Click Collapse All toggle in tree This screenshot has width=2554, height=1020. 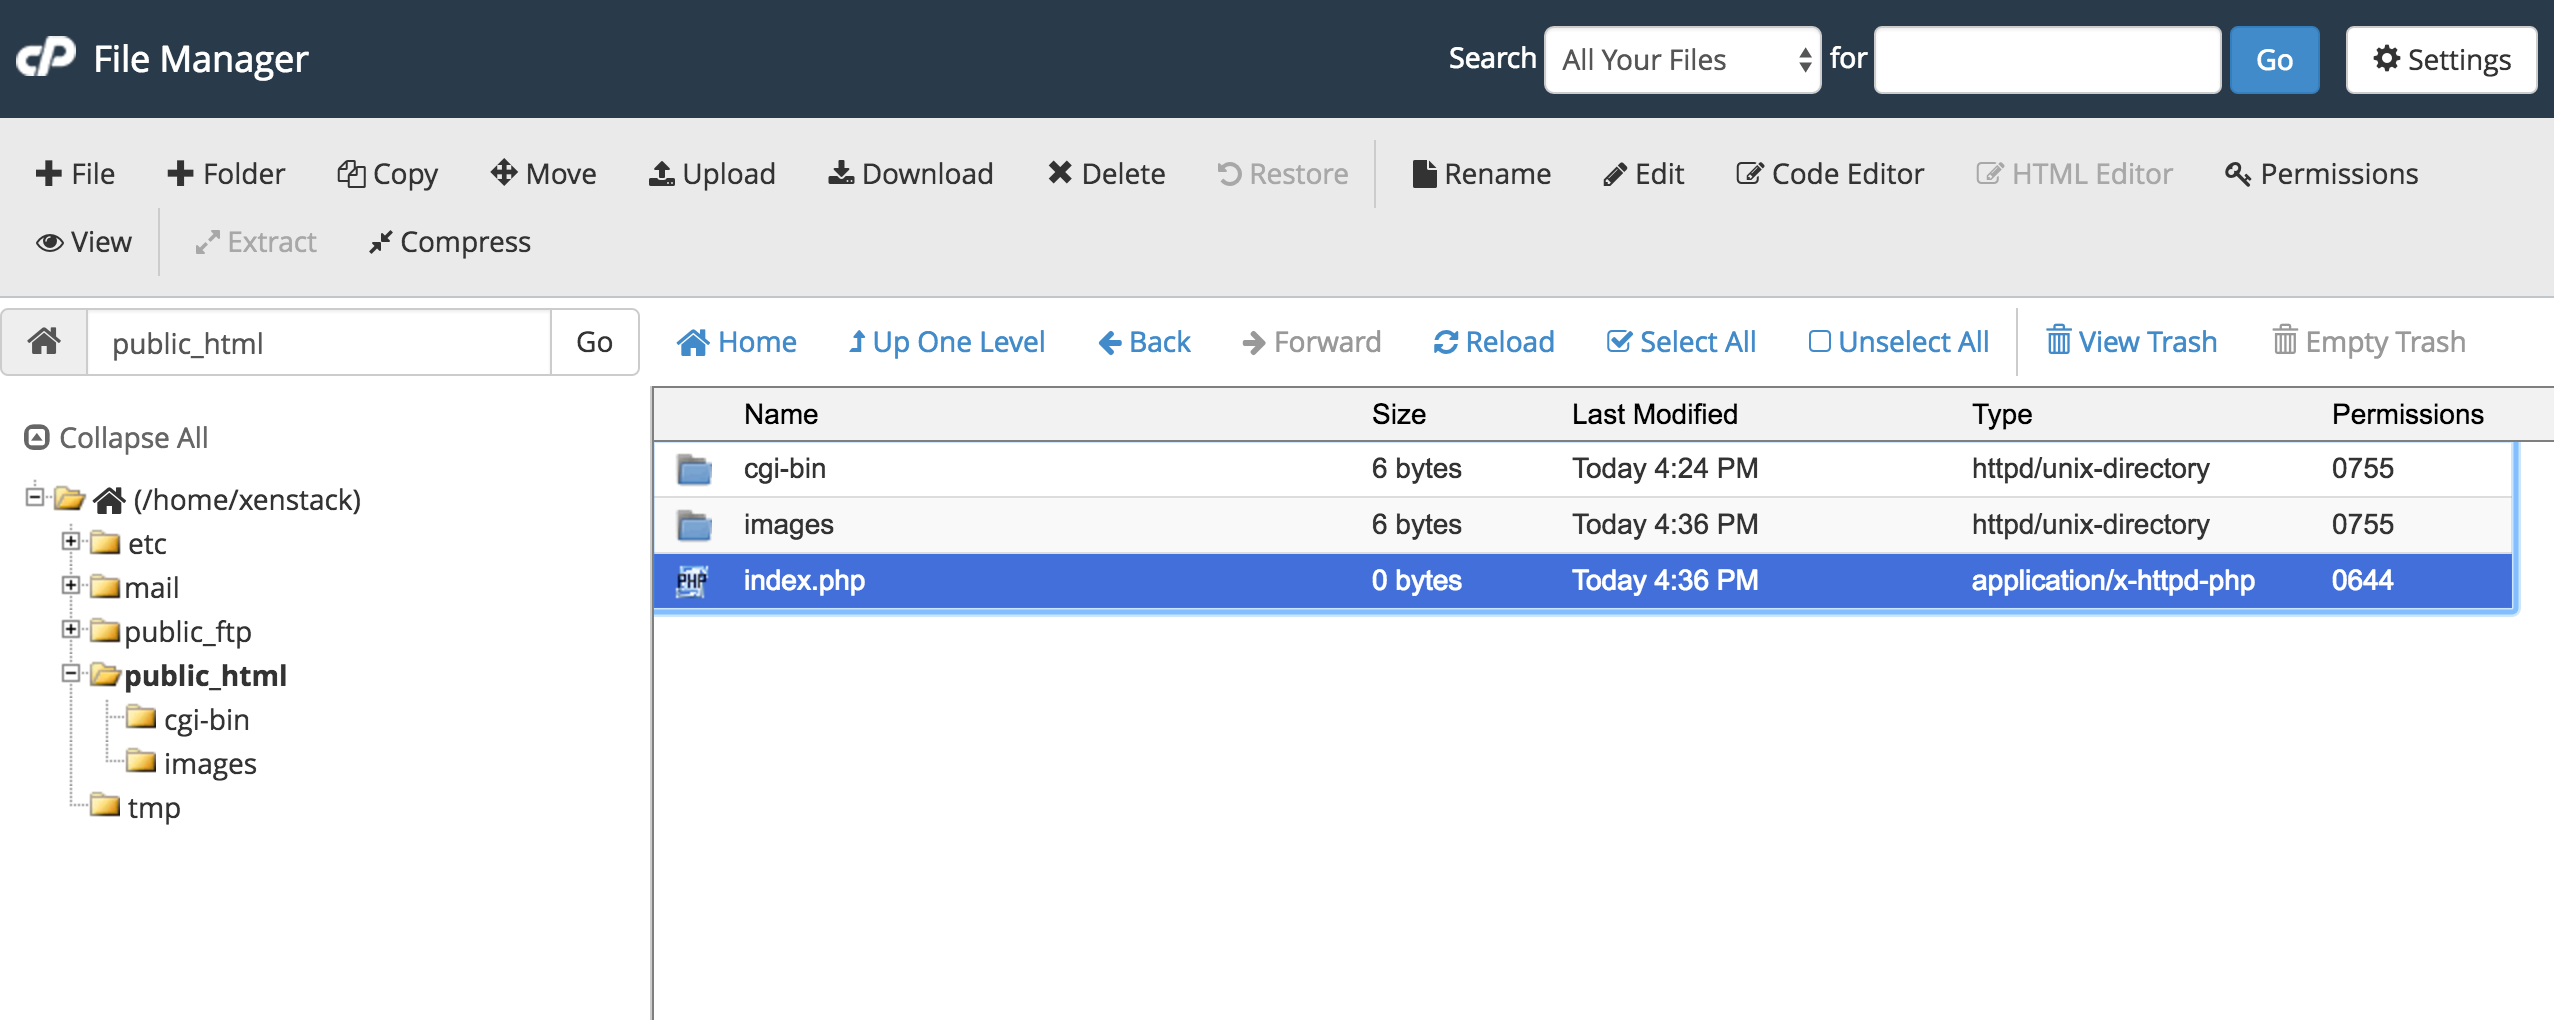click(x=116, y=438)
